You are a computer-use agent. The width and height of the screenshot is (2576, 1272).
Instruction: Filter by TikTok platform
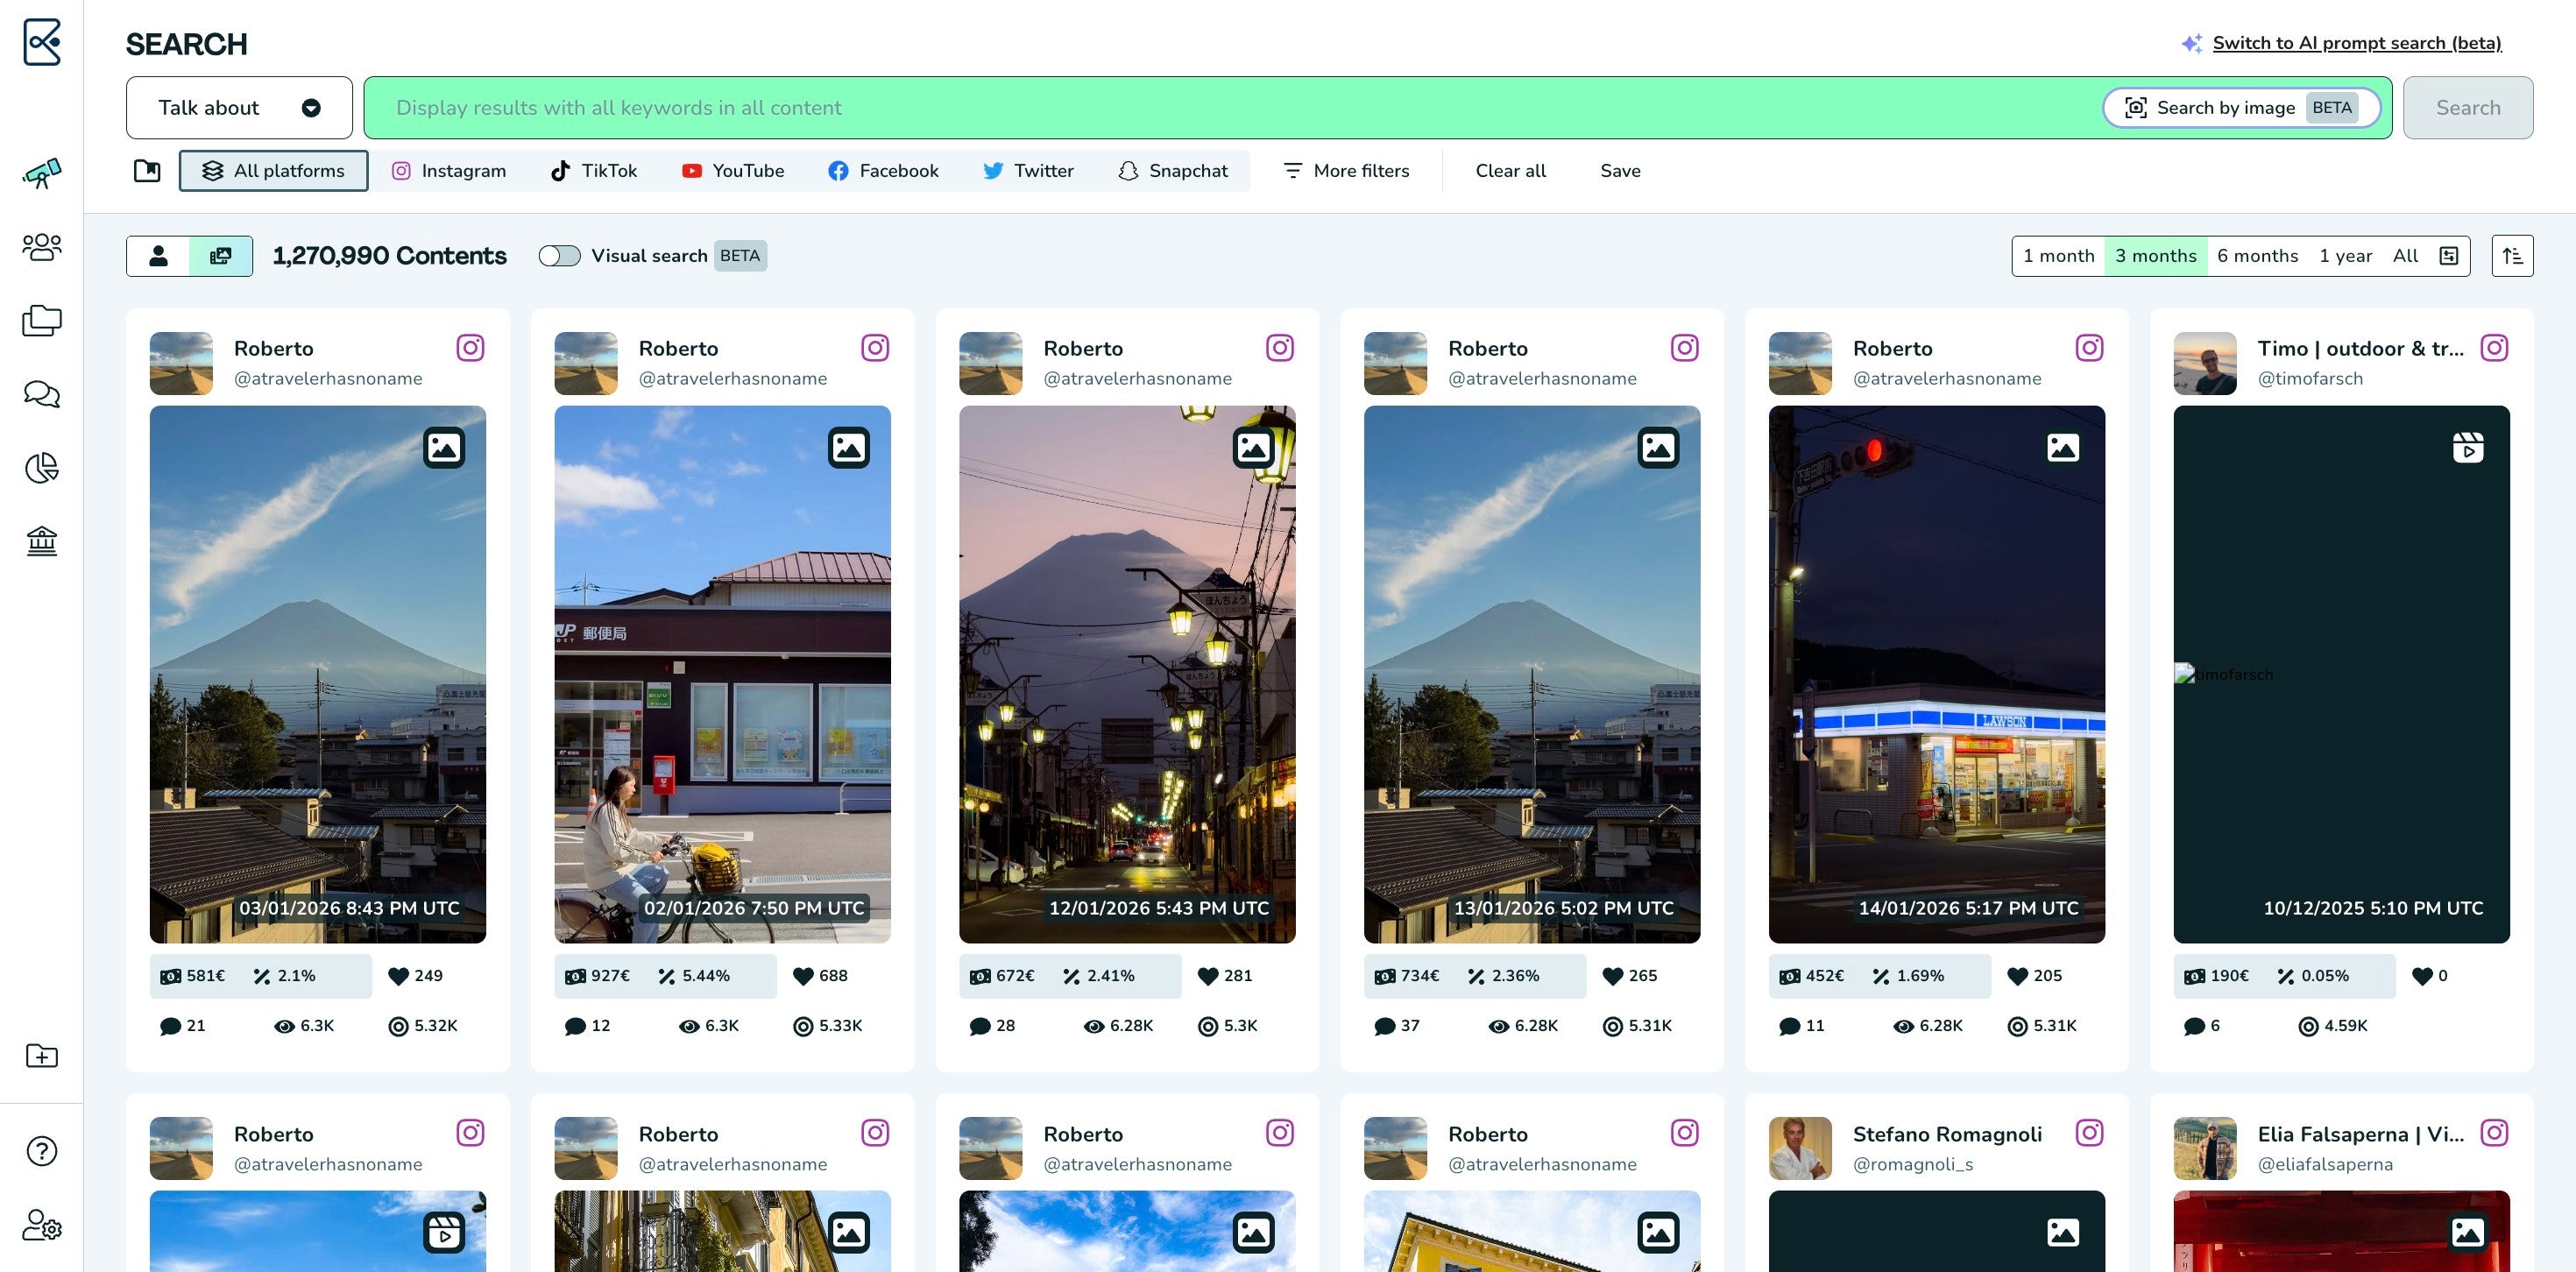pos(594,171)
